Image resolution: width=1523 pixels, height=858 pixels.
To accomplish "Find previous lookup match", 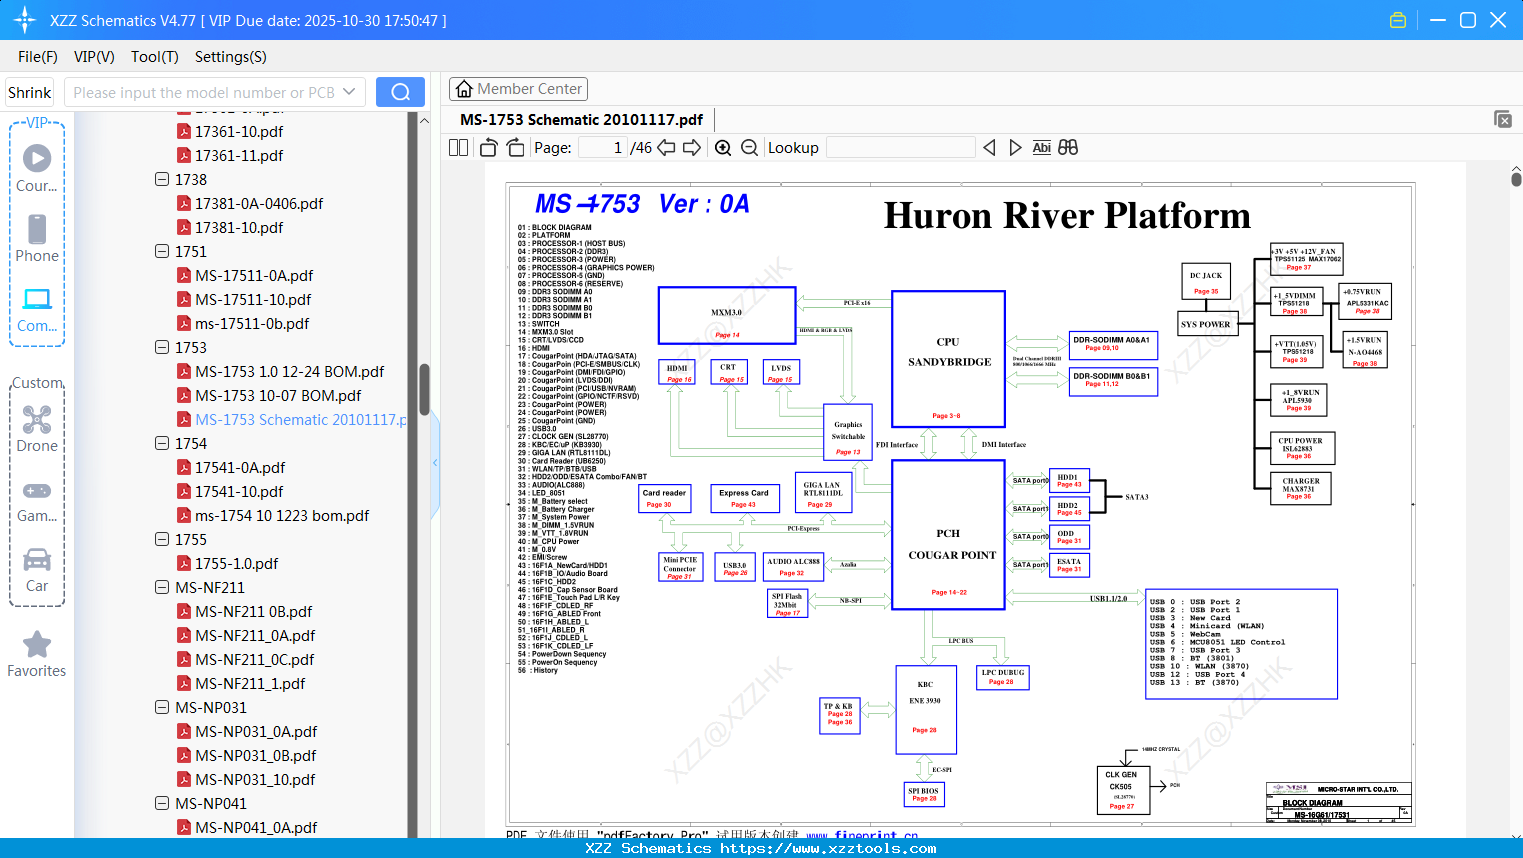I will (x=989, y=148).
